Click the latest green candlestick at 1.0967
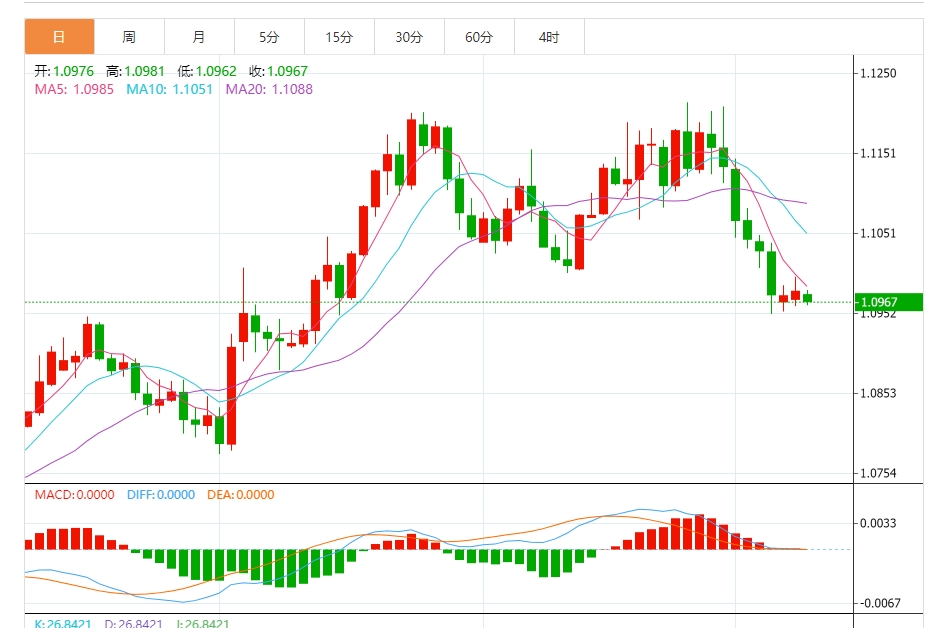 [807, 298]
